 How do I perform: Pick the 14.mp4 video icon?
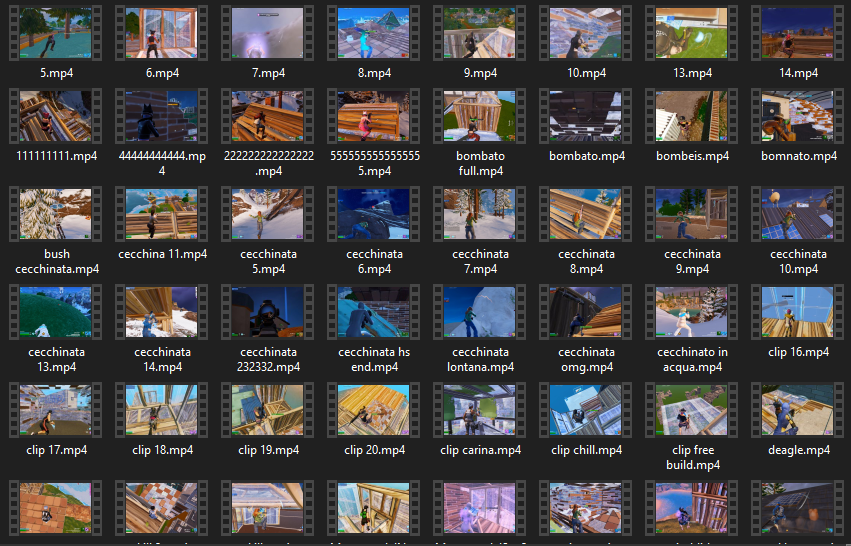click(x=798, y=33)
